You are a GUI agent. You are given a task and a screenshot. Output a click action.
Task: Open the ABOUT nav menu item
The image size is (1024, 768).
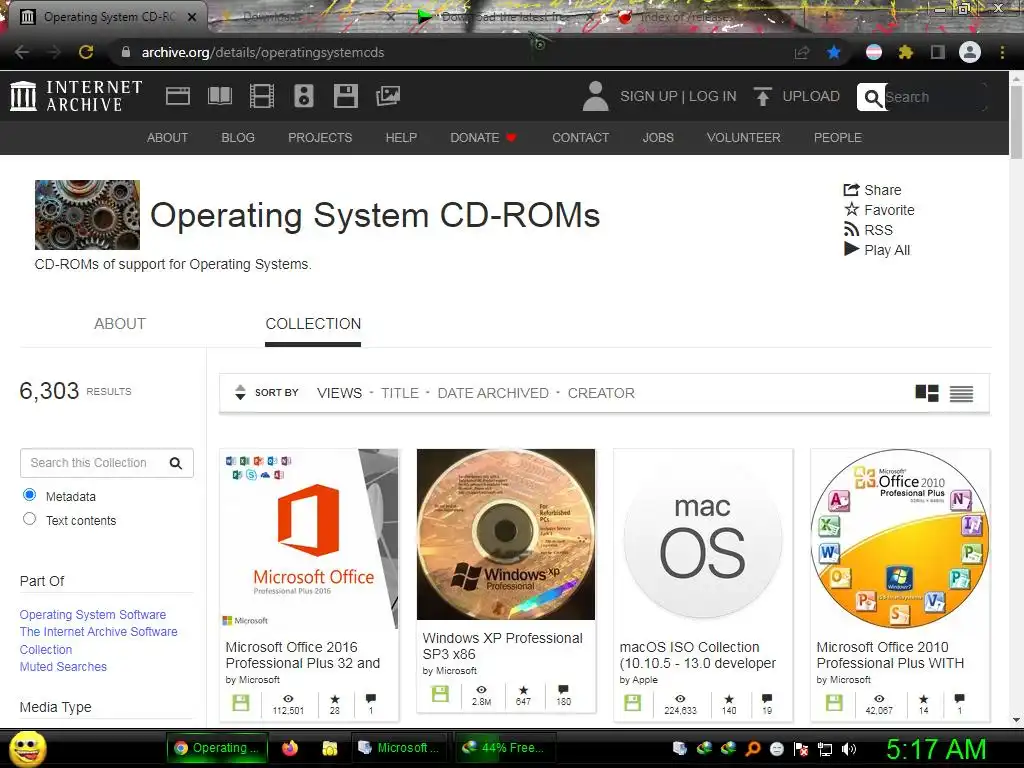point(167,138)
